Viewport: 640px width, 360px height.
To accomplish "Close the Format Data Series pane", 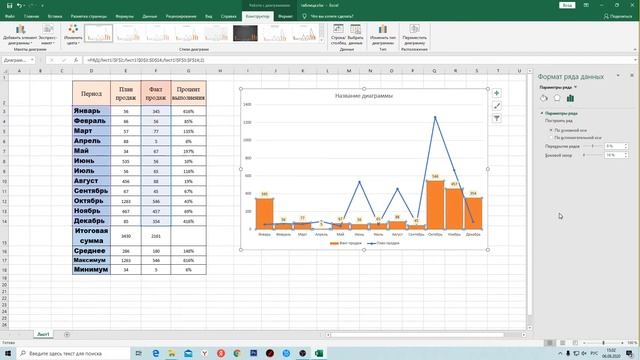I will pyautogui.click(x=631, y=76).
